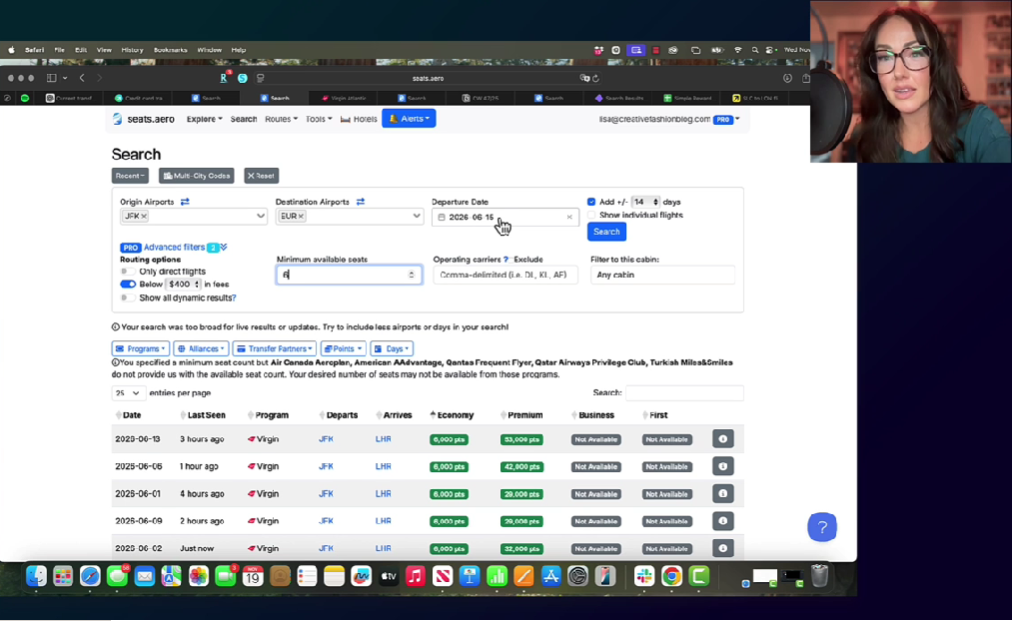Image resolution: width=1012 pixels, height=621 pixels.
Task: Remove the JFK origin tag
Action: [x=144, y=216]
